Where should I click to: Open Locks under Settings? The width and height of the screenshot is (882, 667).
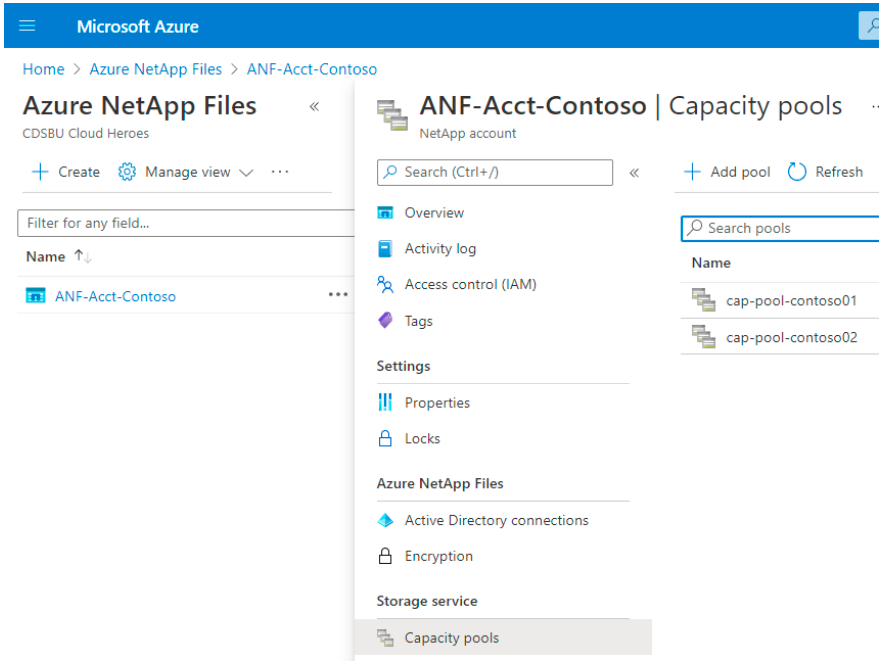pyautogui.click(x=422, y=439)
